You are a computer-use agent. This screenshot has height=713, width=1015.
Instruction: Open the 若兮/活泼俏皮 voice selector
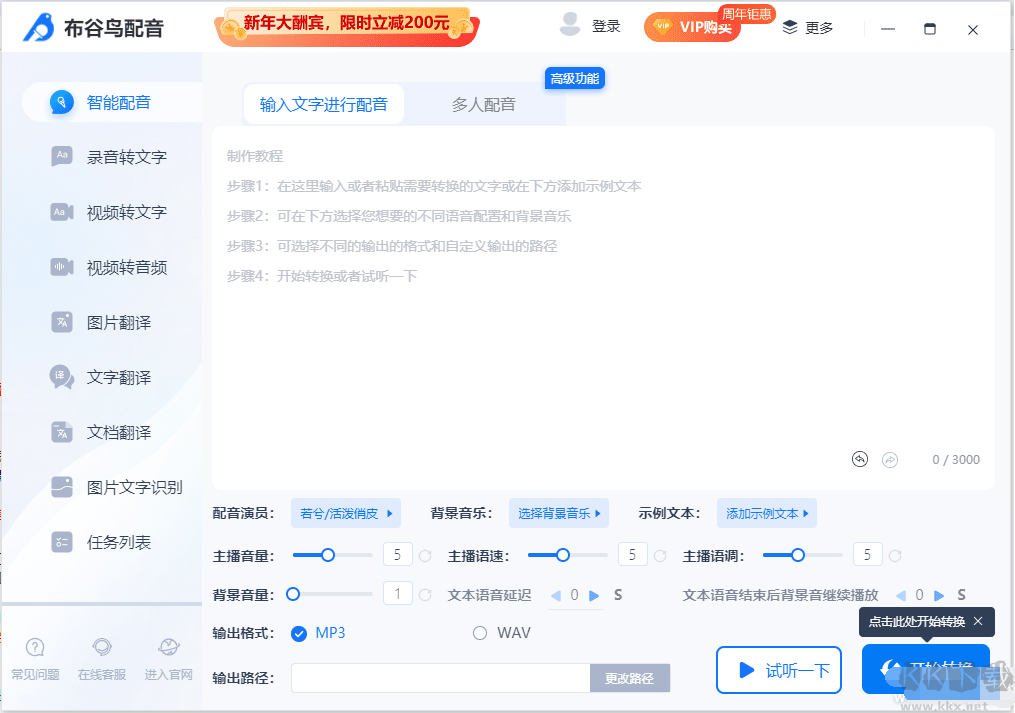tap(344, 512)
